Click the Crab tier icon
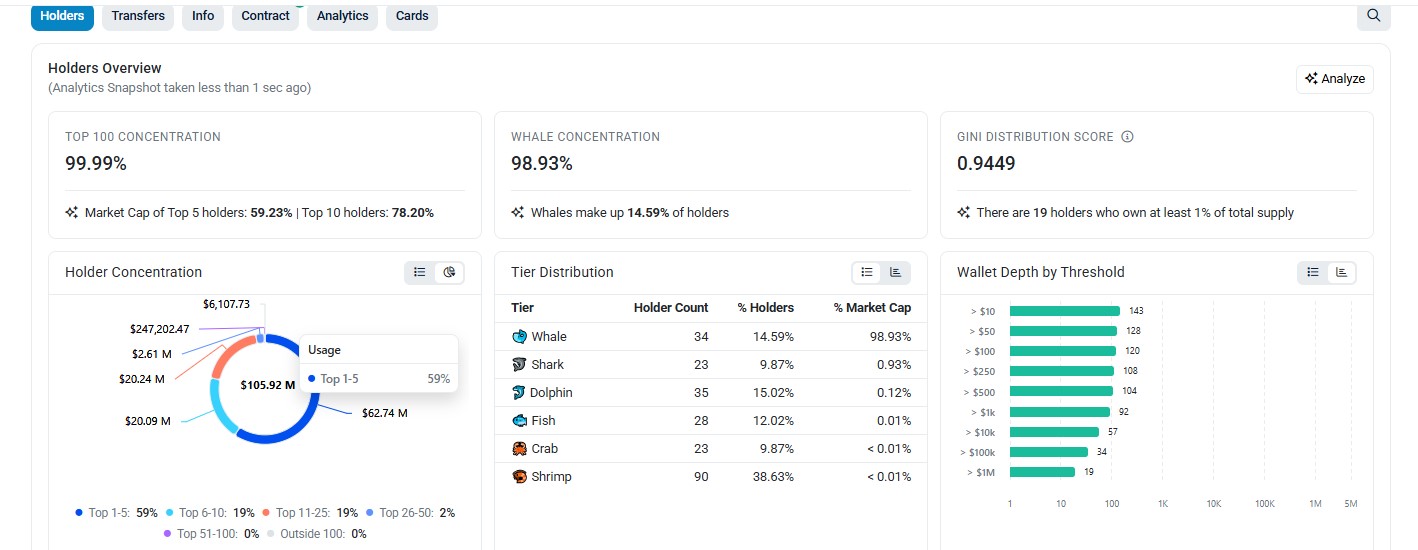Image resolution: width=1418 pixels, height=550 pixels. coord(519,449)
